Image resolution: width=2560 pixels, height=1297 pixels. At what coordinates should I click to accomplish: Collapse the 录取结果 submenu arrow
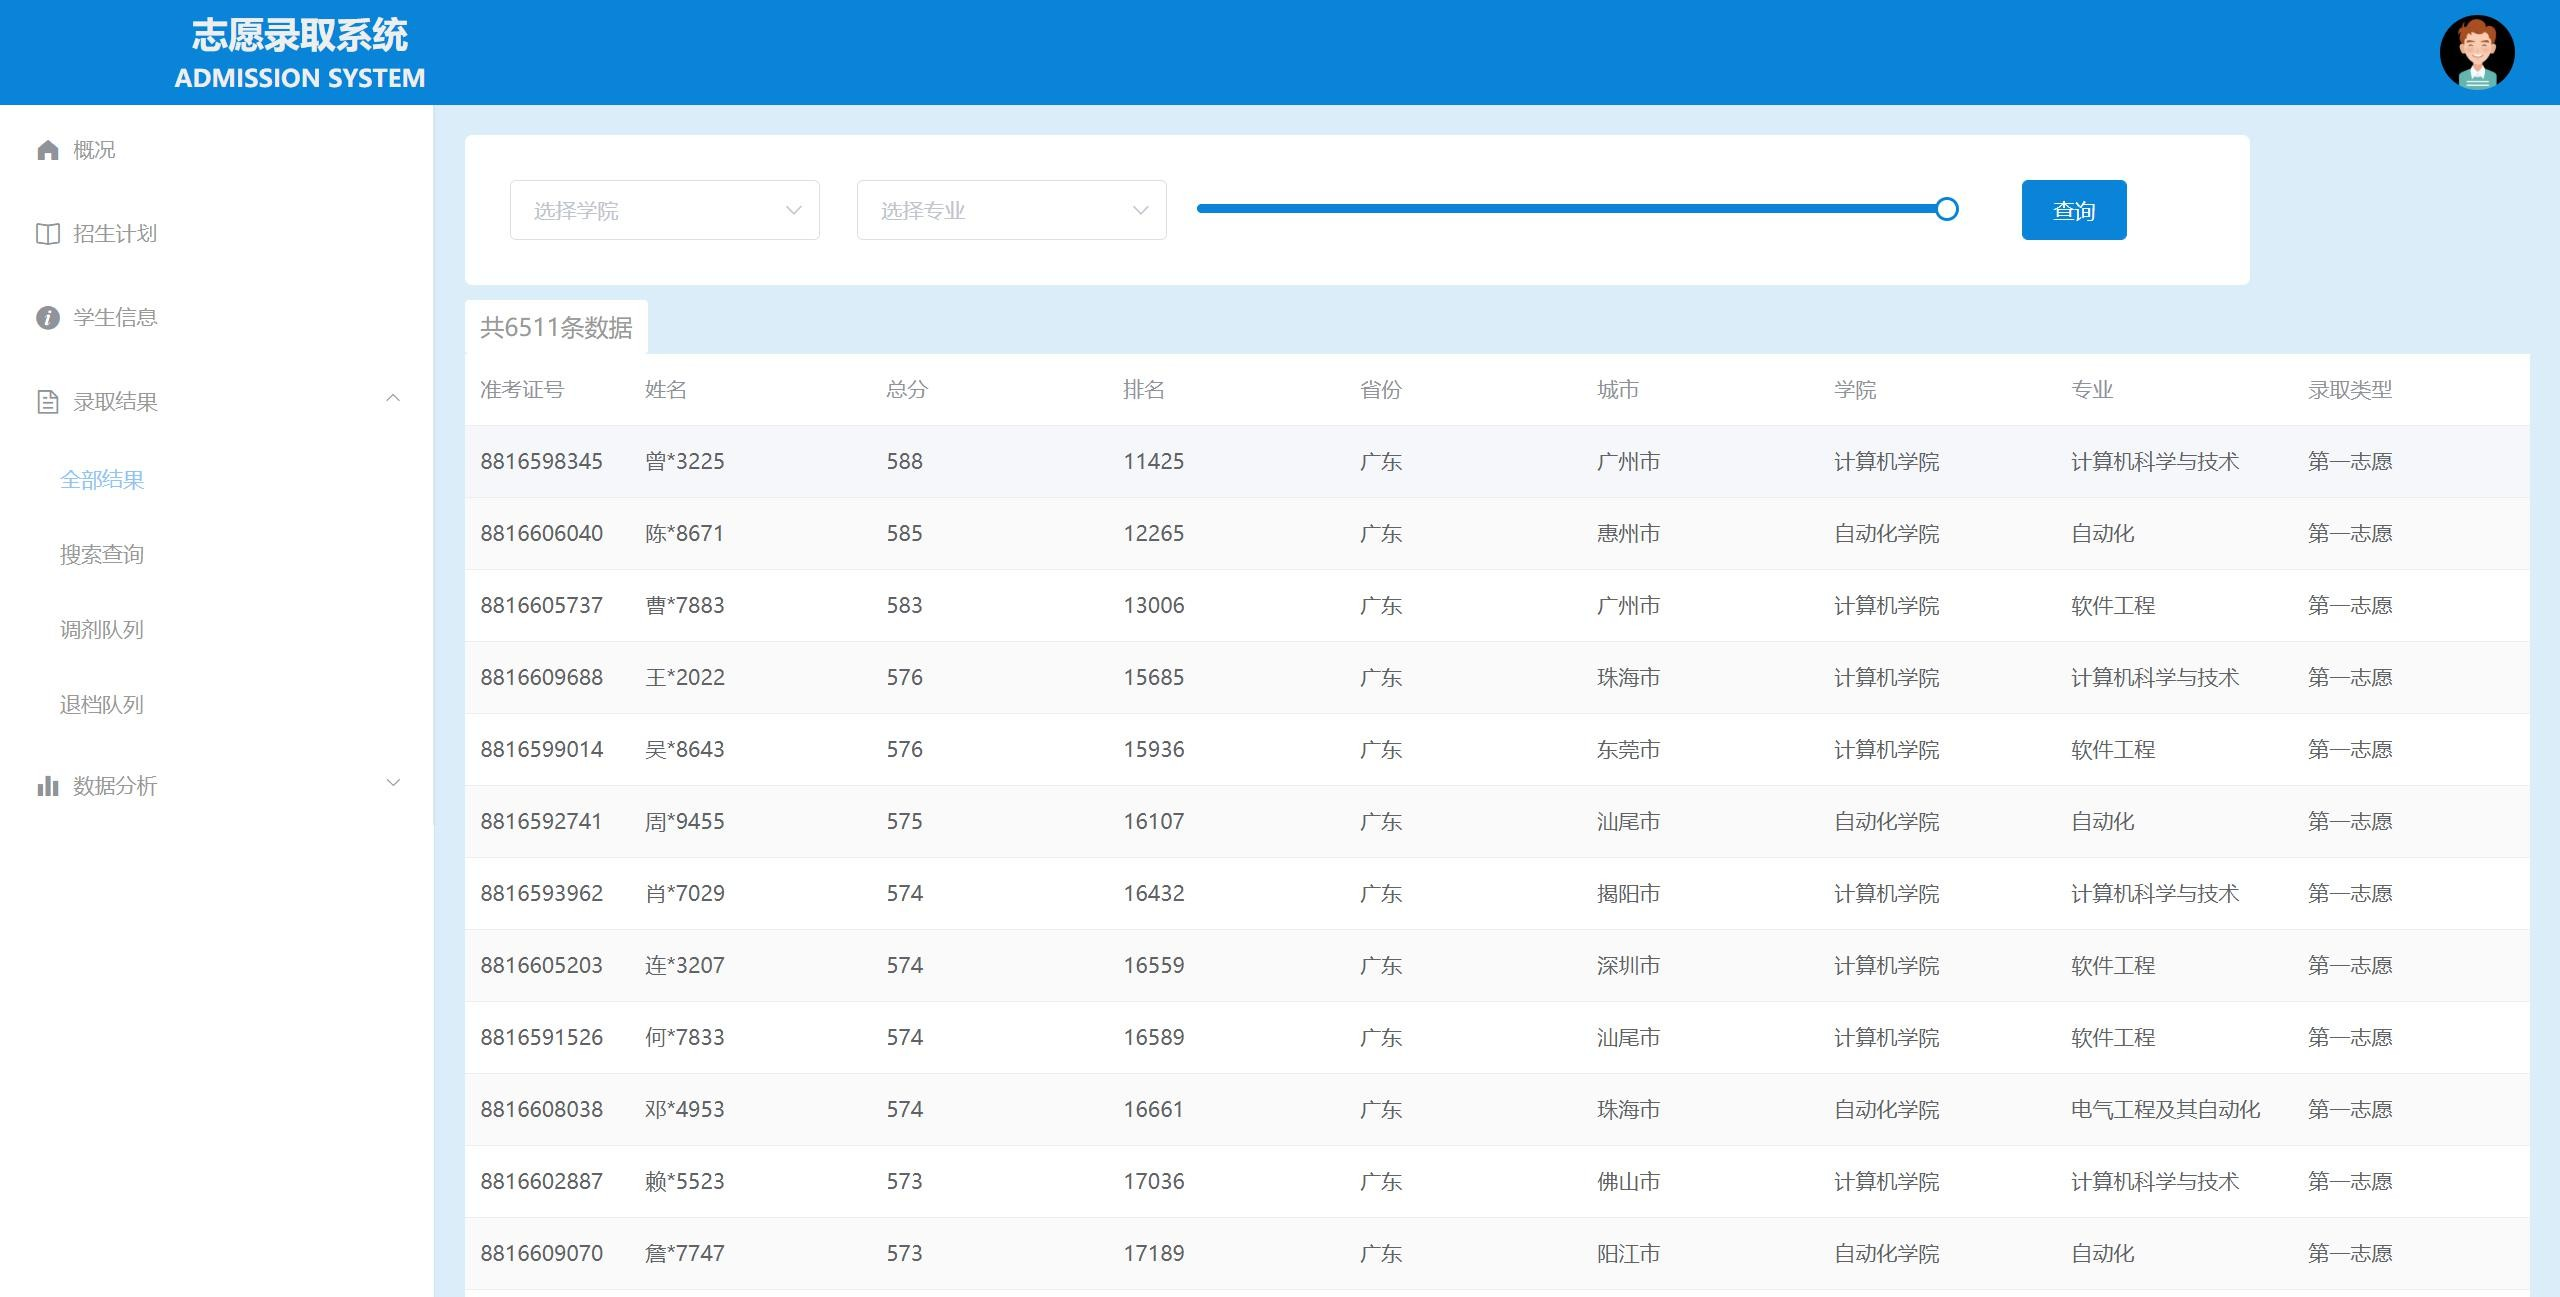(x=393, y=399)
